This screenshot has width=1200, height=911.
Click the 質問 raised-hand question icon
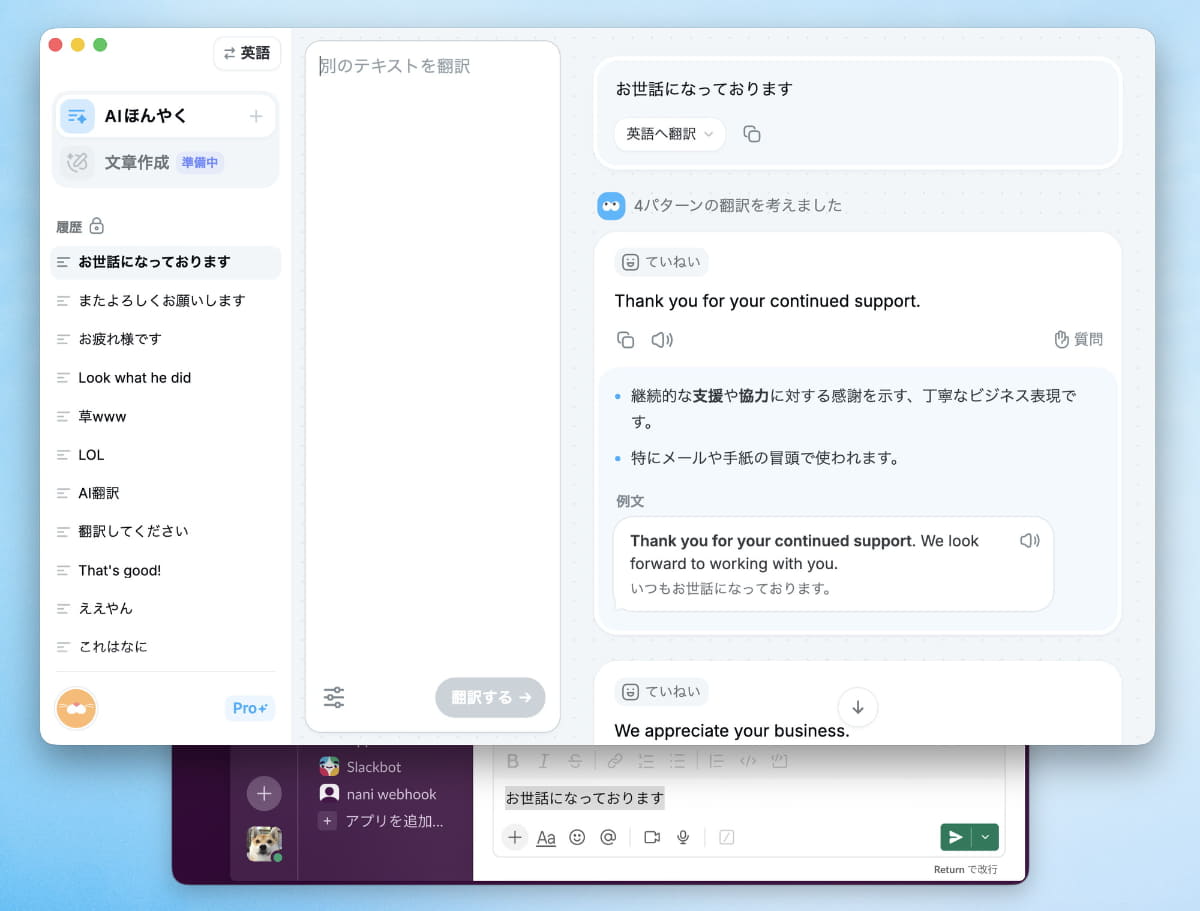(1061, 339)
